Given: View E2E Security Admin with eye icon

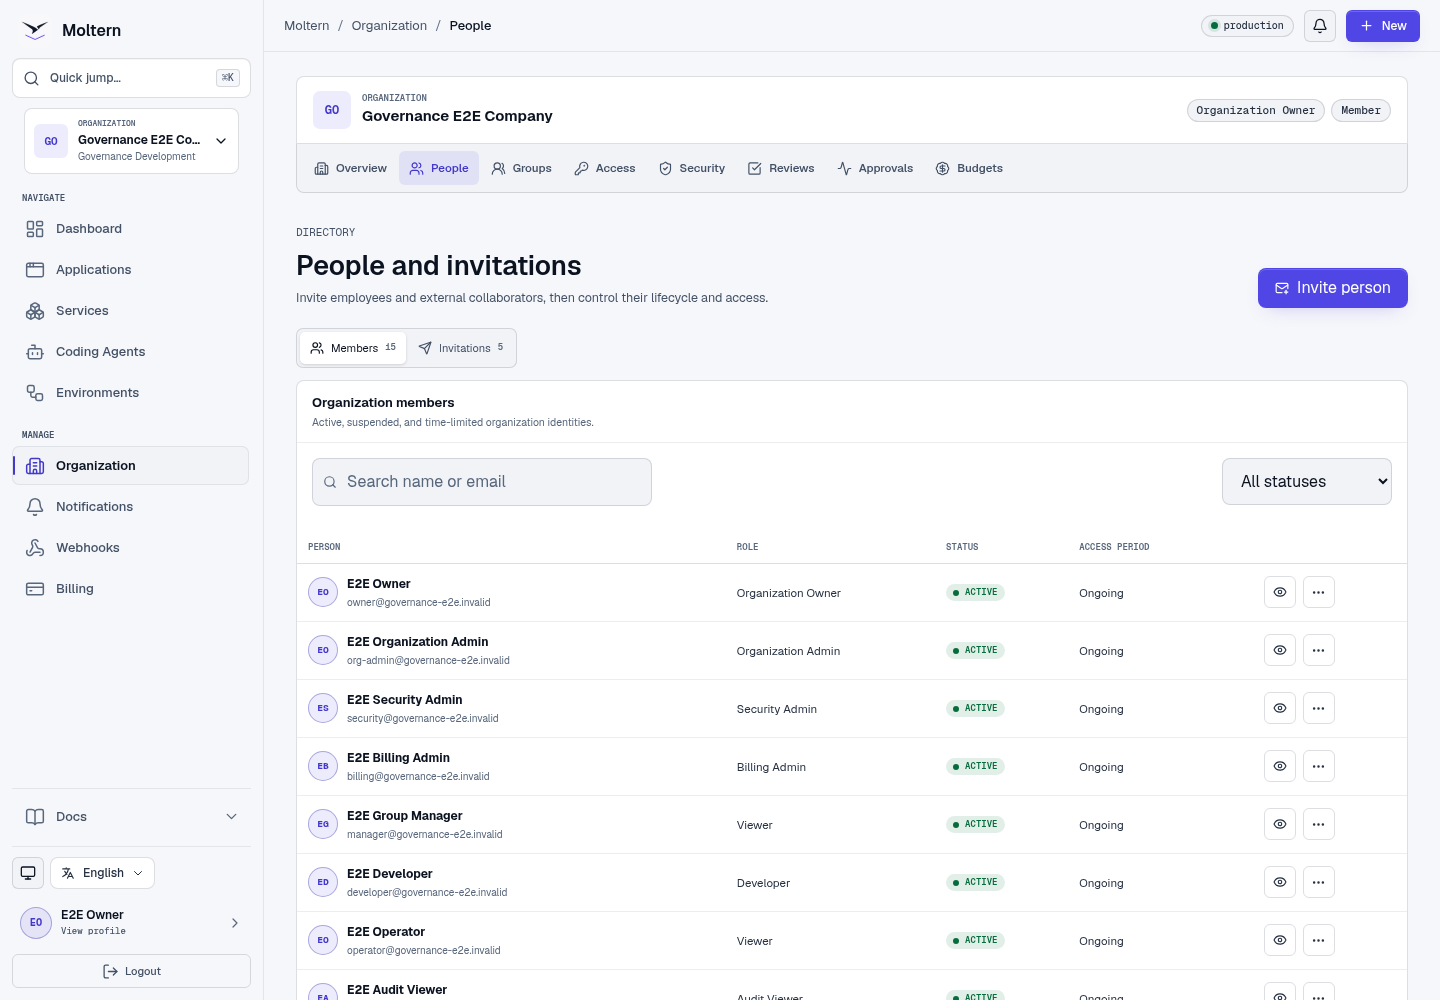Looking at the screenshot, I should [x=1280, y=708].
